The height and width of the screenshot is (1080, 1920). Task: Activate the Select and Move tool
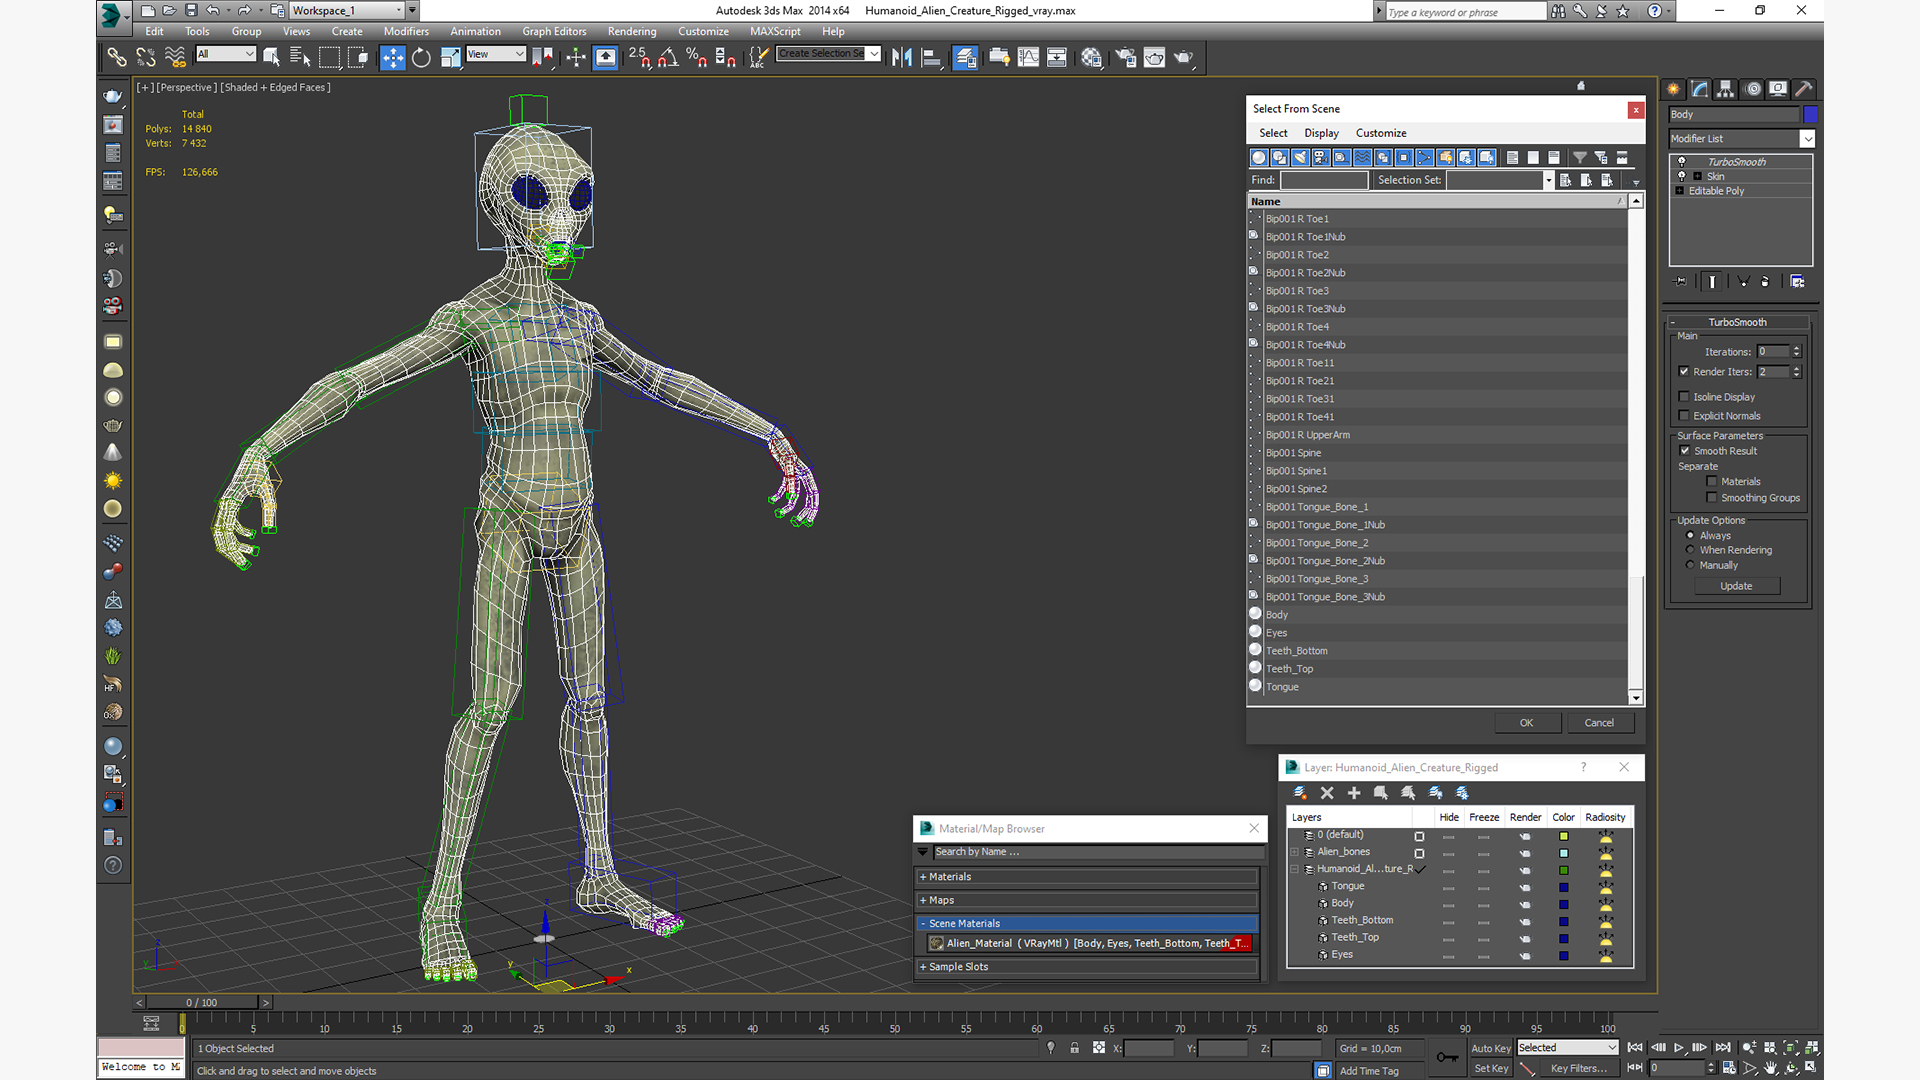coord(393,58)
